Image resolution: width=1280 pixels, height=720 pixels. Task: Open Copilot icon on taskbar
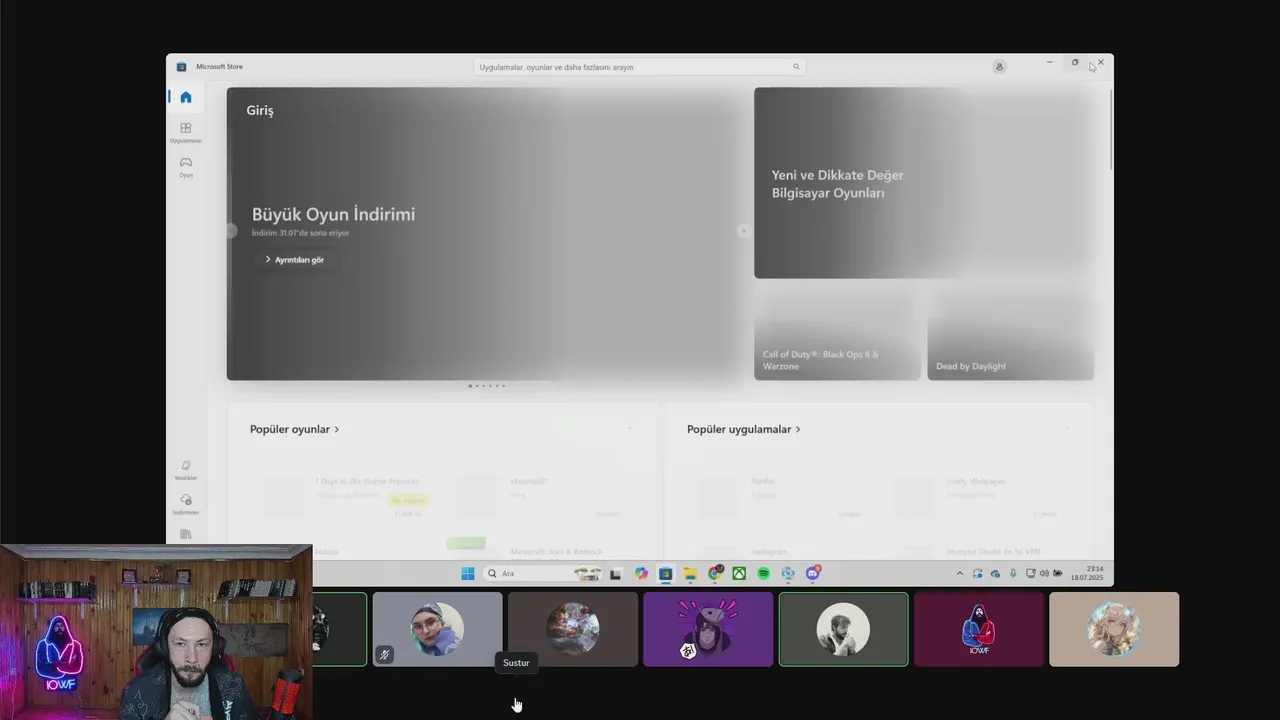pyautogui.click(x=641, y=574)
